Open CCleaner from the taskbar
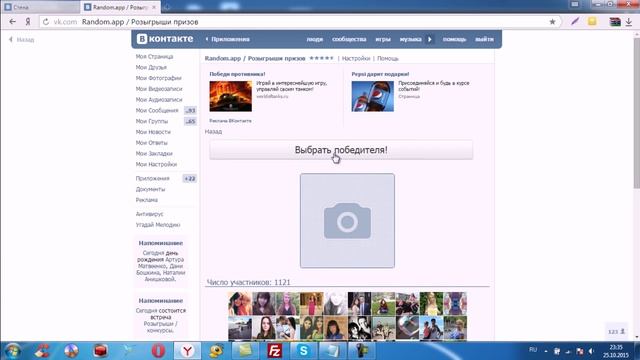Viewport: 640px width, 360px height. (x=42, y=351)
